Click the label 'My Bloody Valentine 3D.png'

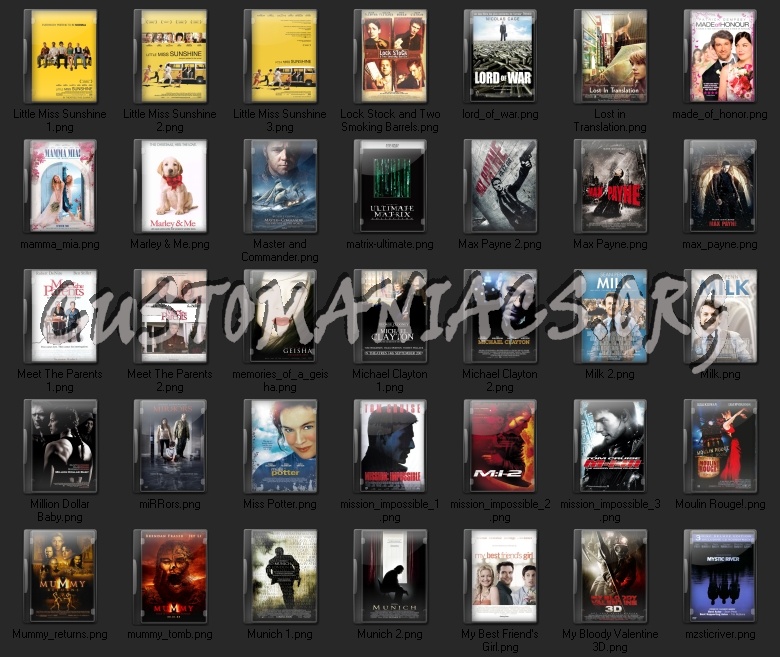coord(610,641)
